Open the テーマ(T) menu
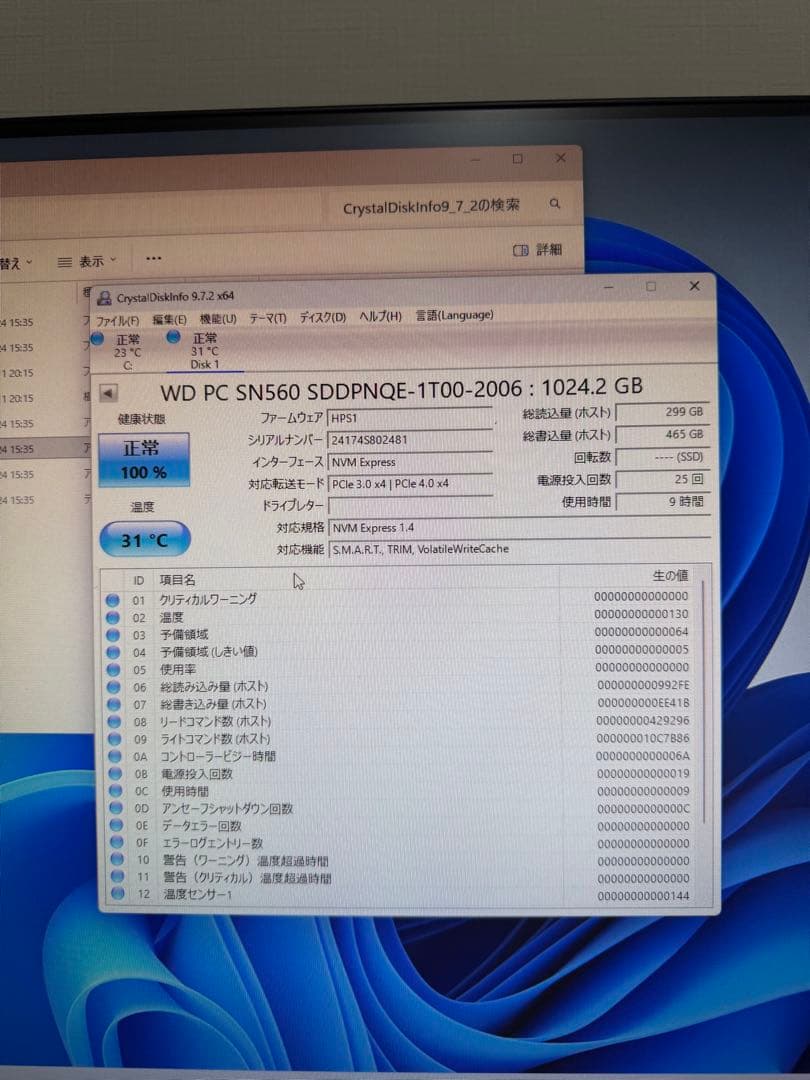Image resolution: width=810 pixels, height=1080 pixels. [267, 318]
